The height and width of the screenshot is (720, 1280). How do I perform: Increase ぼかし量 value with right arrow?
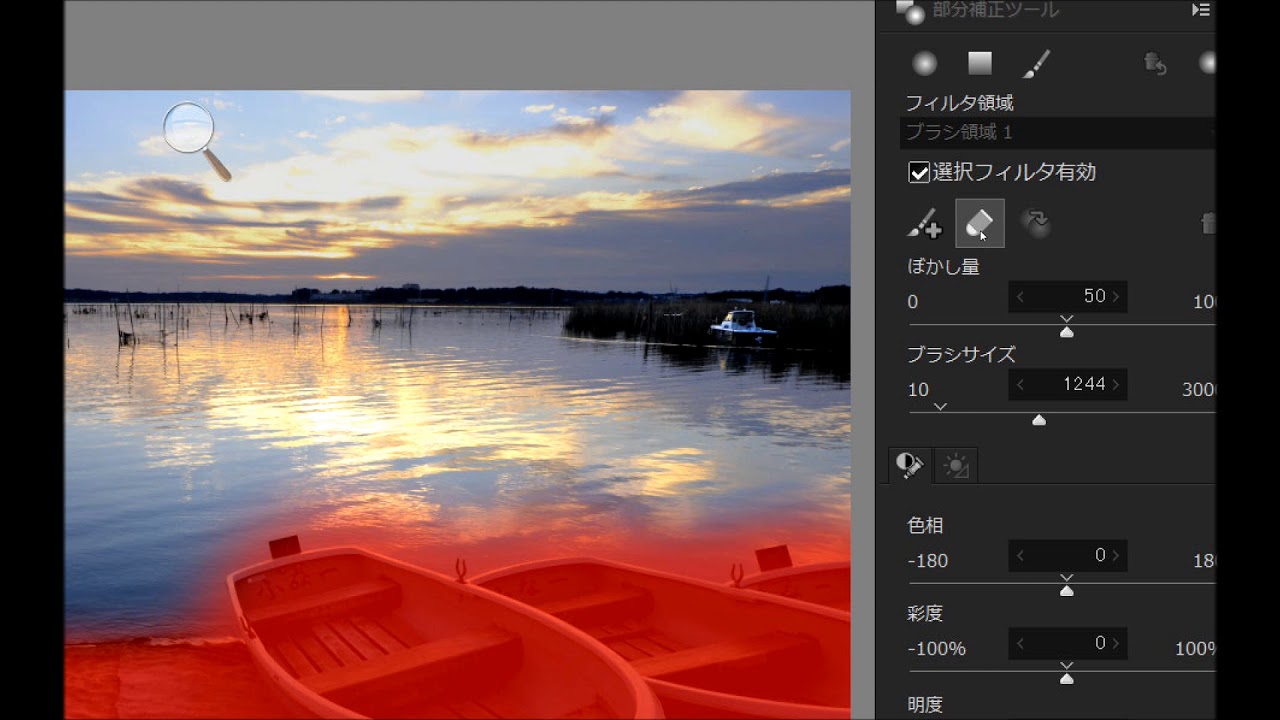tap(1115, 297)
